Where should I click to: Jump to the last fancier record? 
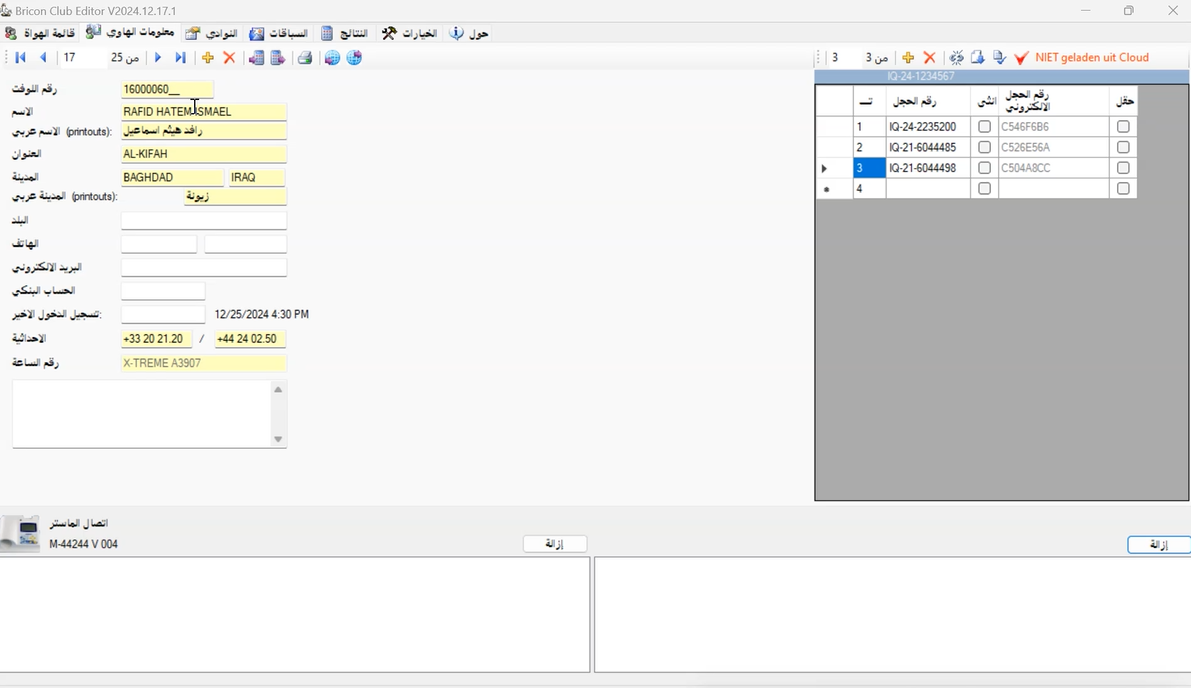point(181,58)
